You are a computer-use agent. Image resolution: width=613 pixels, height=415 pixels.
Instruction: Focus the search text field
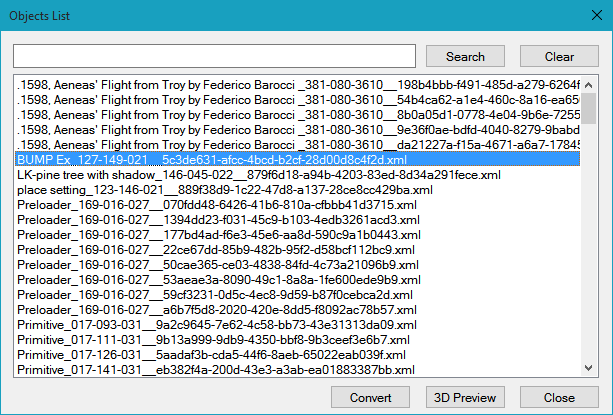(x=215, y=56)
